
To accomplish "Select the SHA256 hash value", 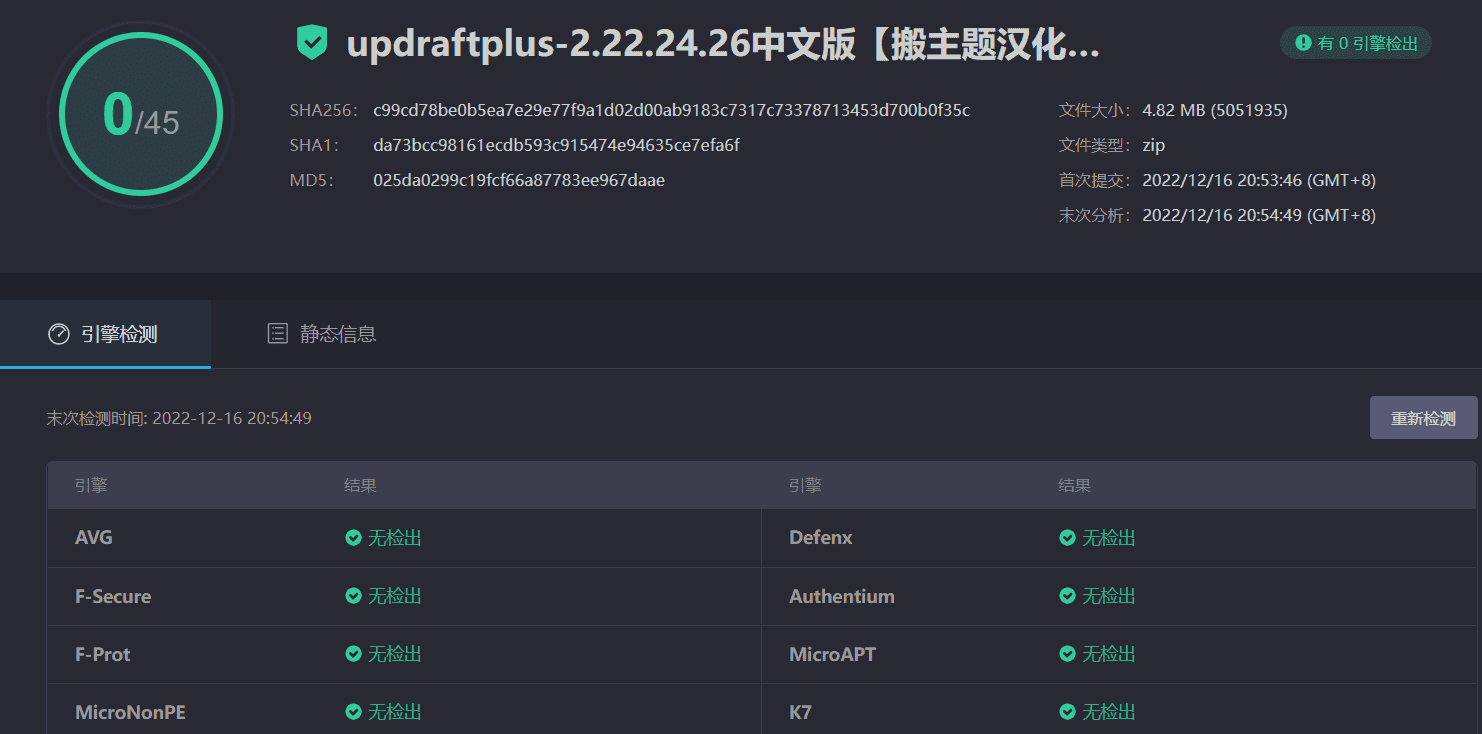I will [671, 110].
